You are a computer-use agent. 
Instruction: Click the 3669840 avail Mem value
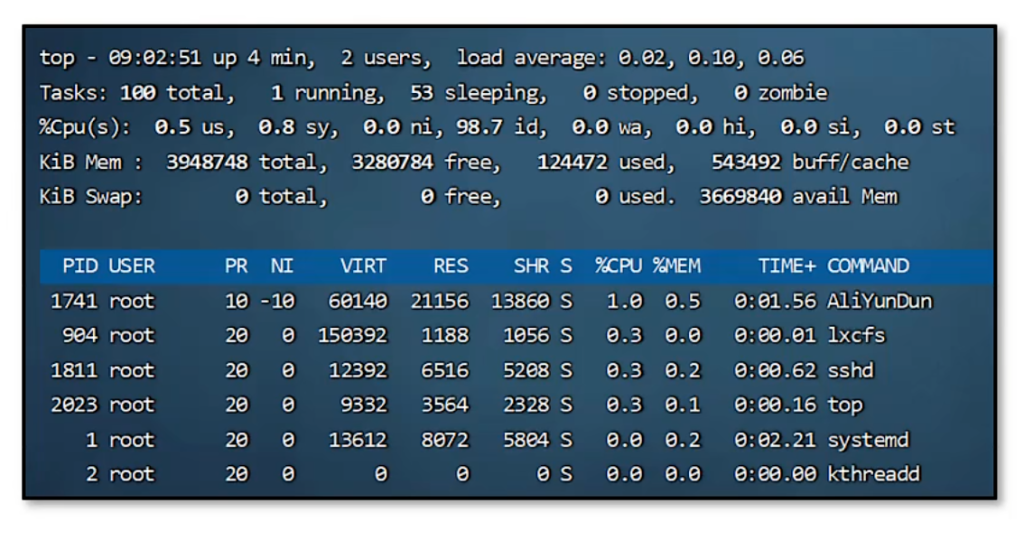740,197
